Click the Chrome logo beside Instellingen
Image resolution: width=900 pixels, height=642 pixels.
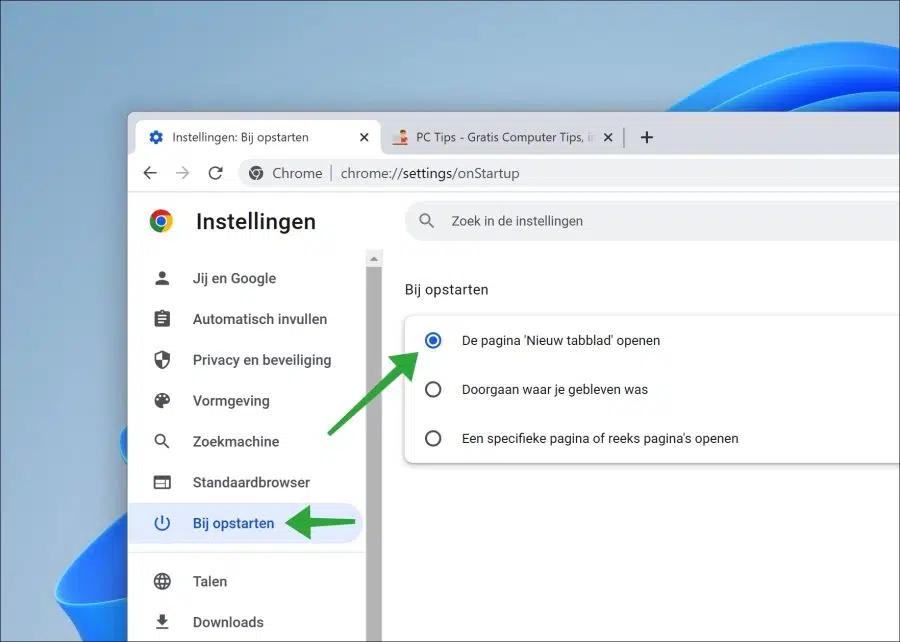(161, 221)
